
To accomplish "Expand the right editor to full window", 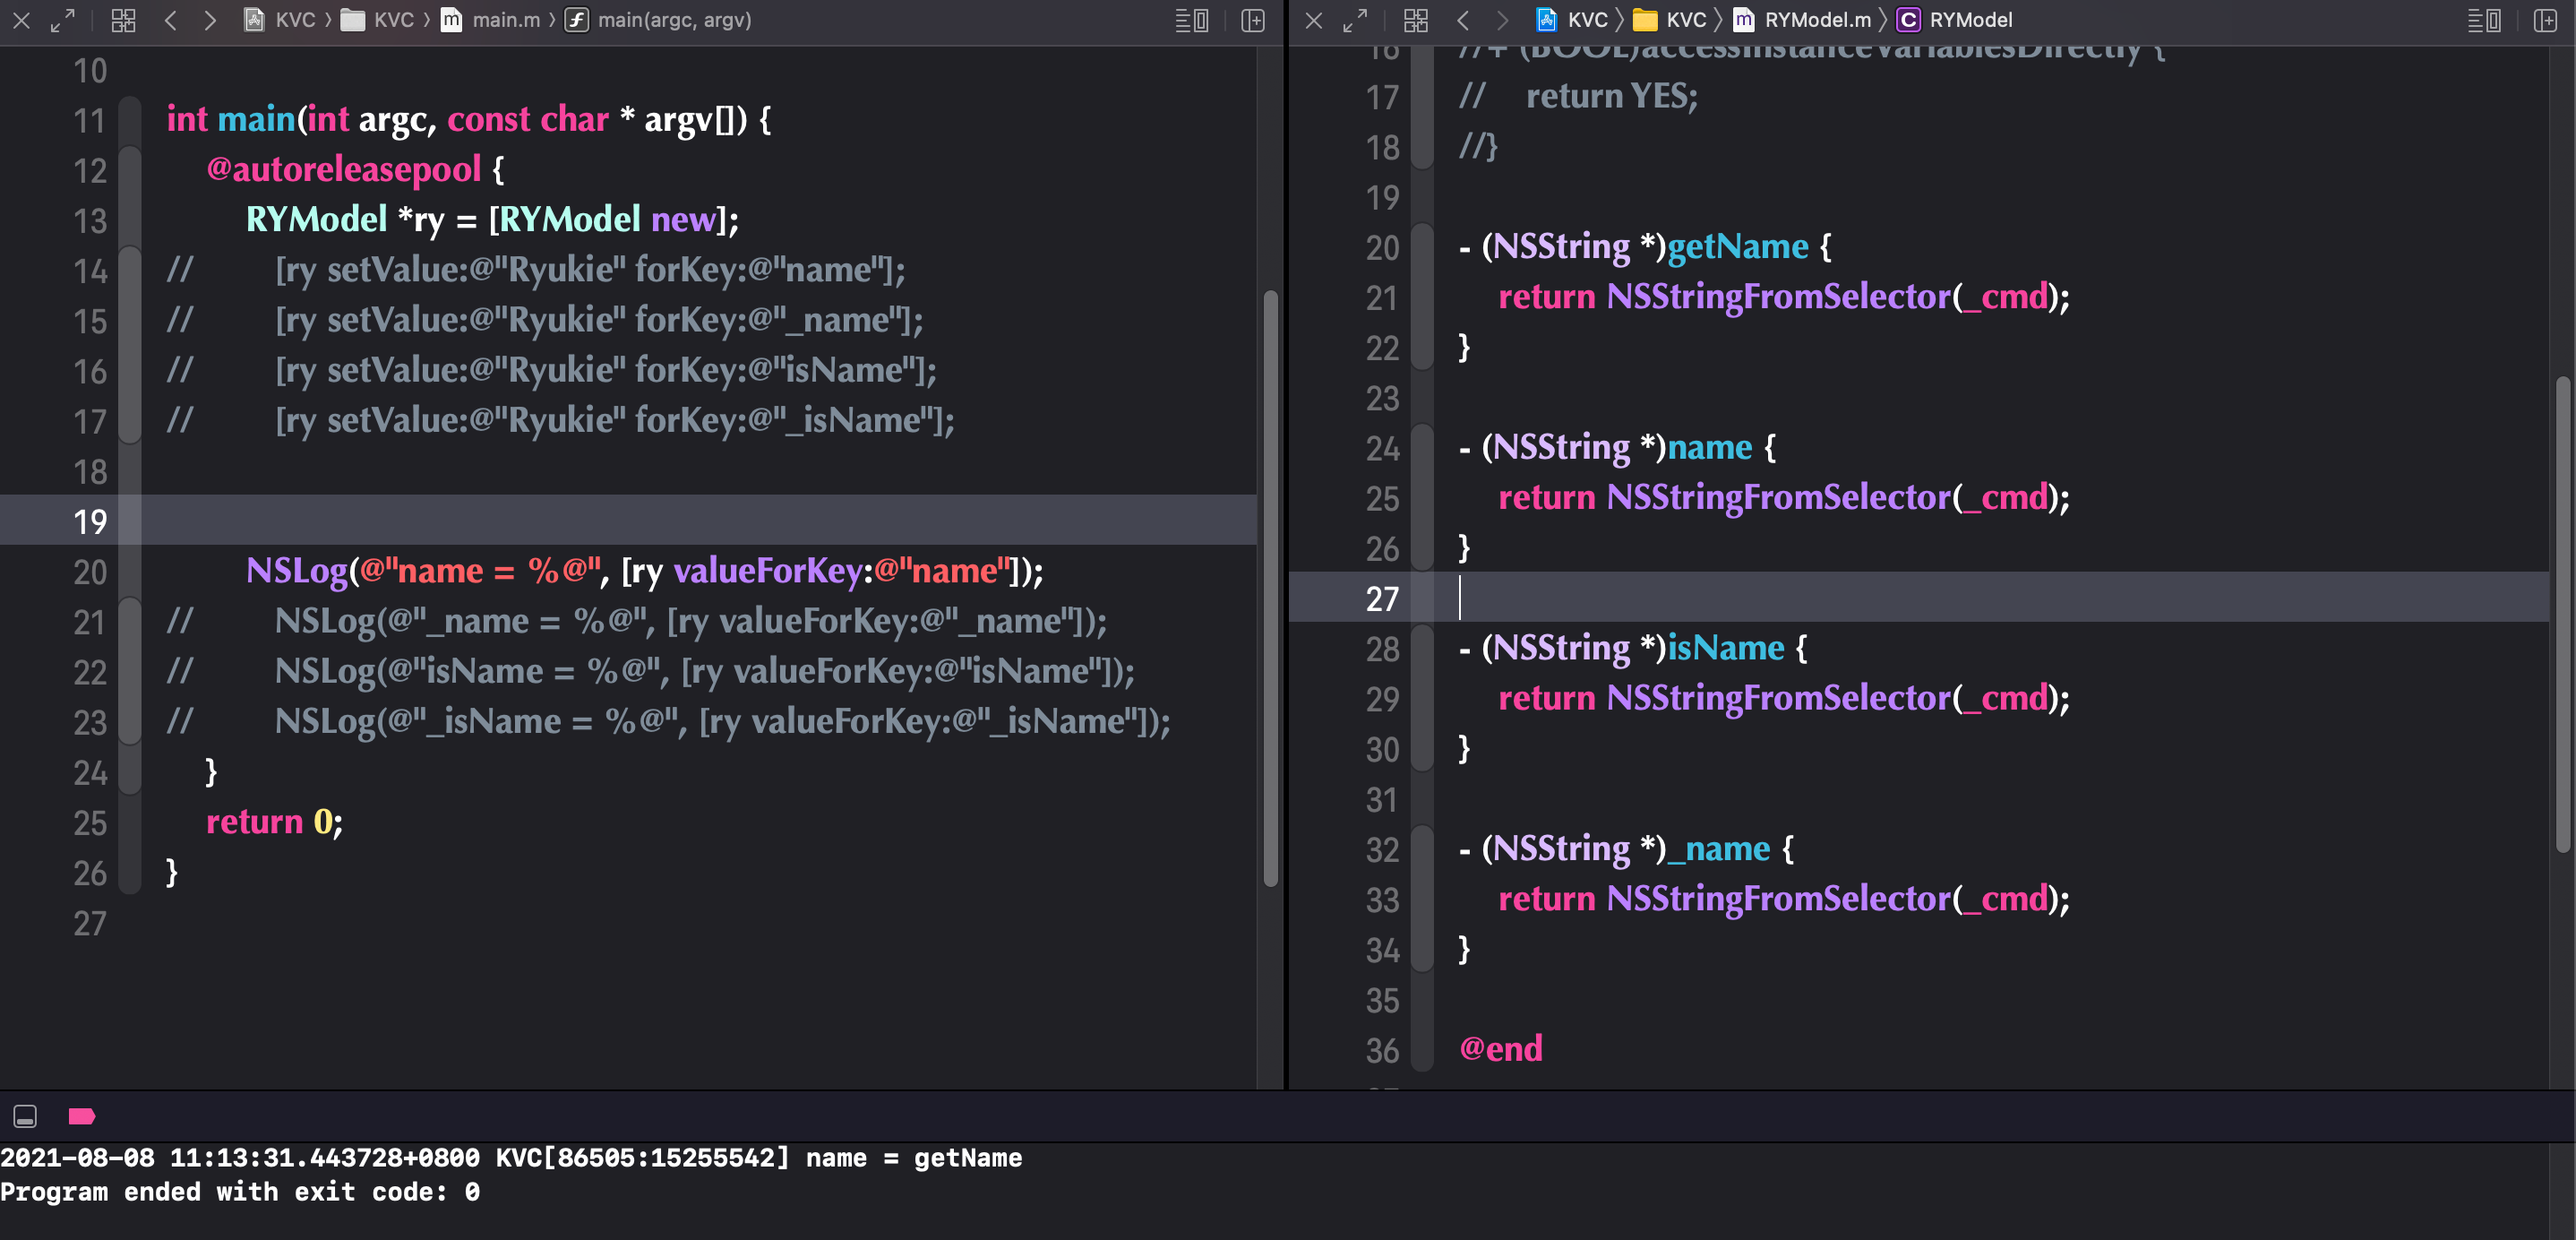I will pyautogui.click(x=1355, y=20).
